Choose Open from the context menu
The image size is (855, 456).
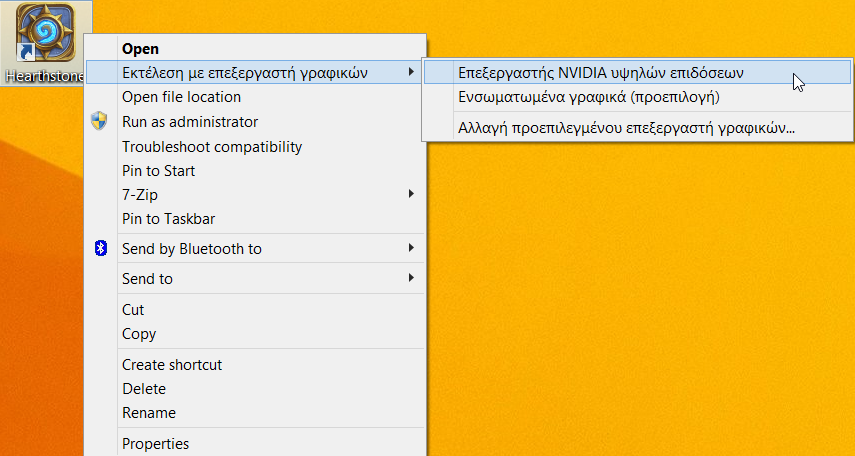click(x=140, y=49)
